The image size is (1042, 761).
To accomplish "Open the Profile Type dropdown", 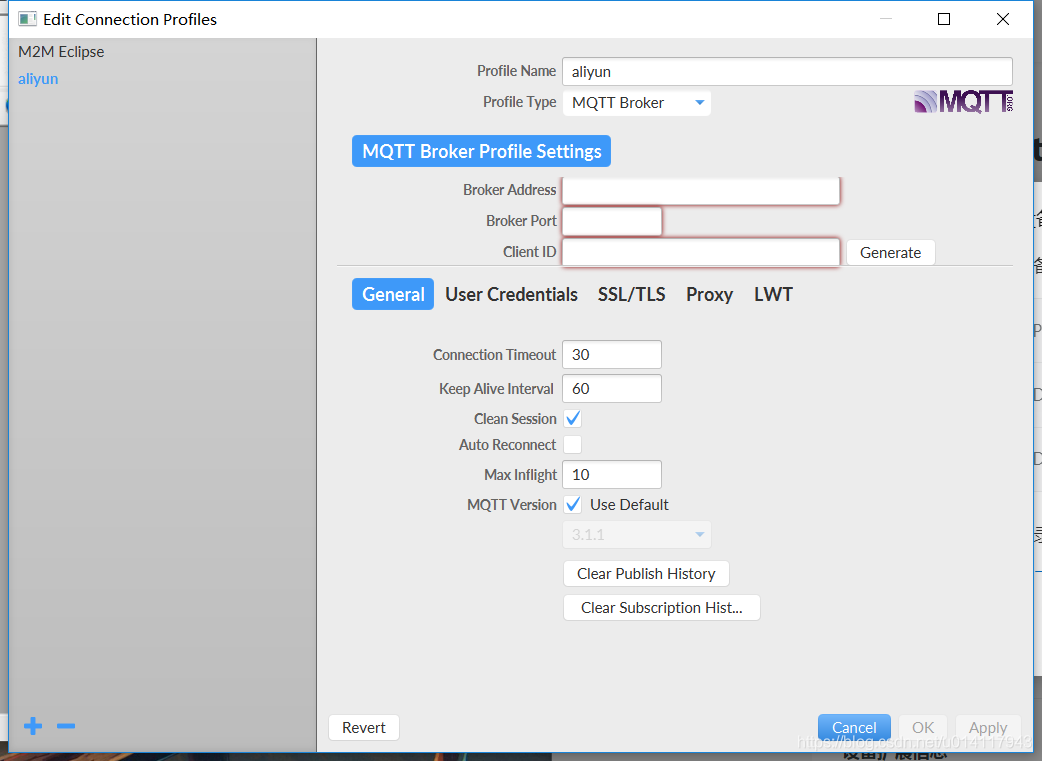I will [637, 103].
